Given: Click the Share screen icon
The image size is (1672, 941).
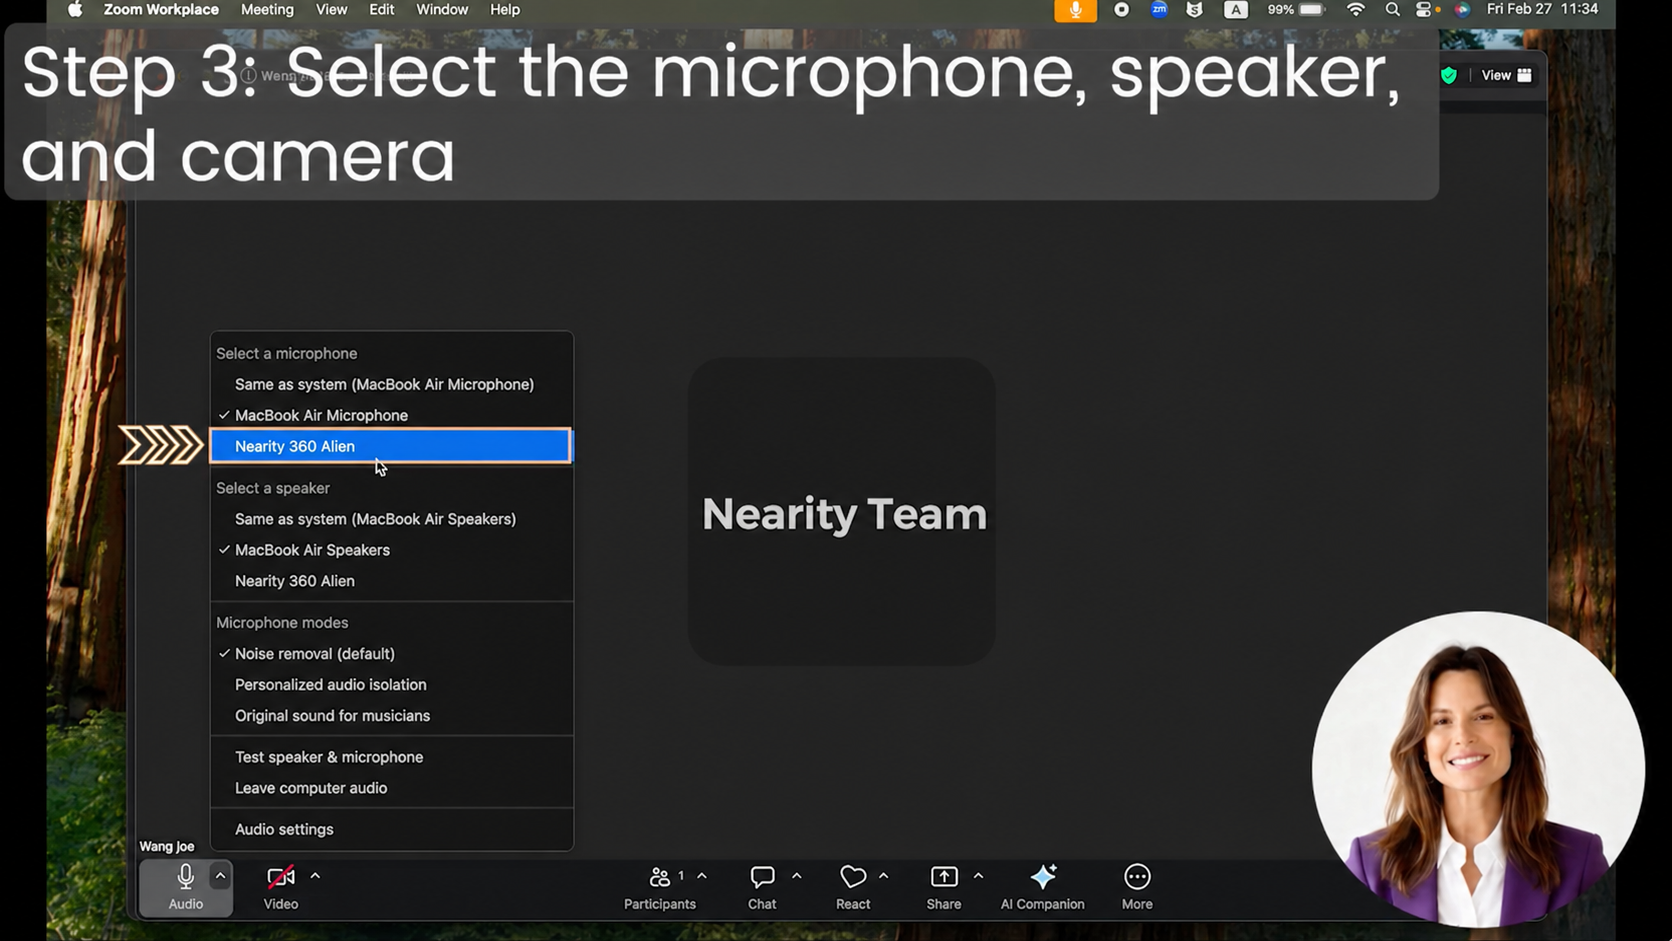Looking at the screenshot, I should (944, 877).
